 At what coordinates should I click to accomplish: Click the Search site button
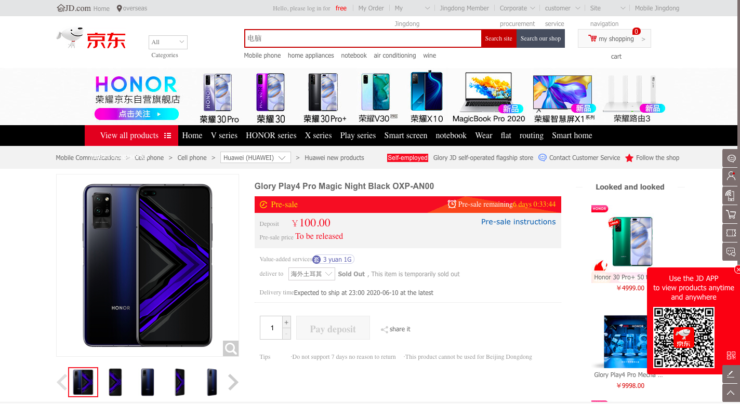498,38
